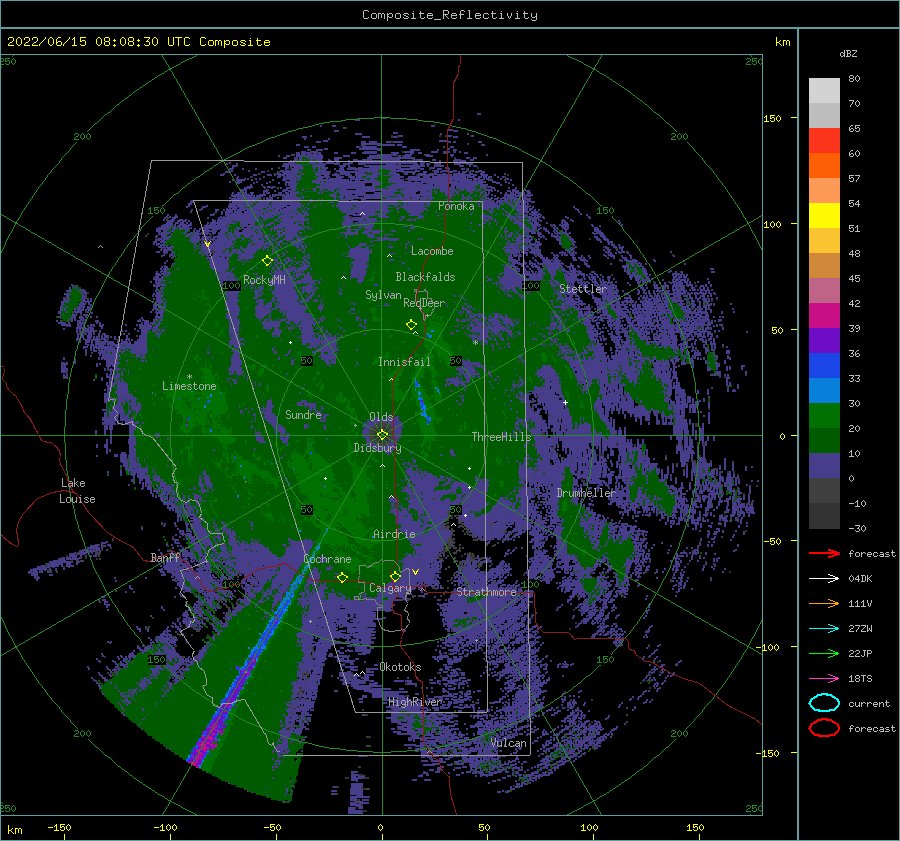
Task: Select the light gray 80 dBZ swatch
Action: (x=824, y=90)
